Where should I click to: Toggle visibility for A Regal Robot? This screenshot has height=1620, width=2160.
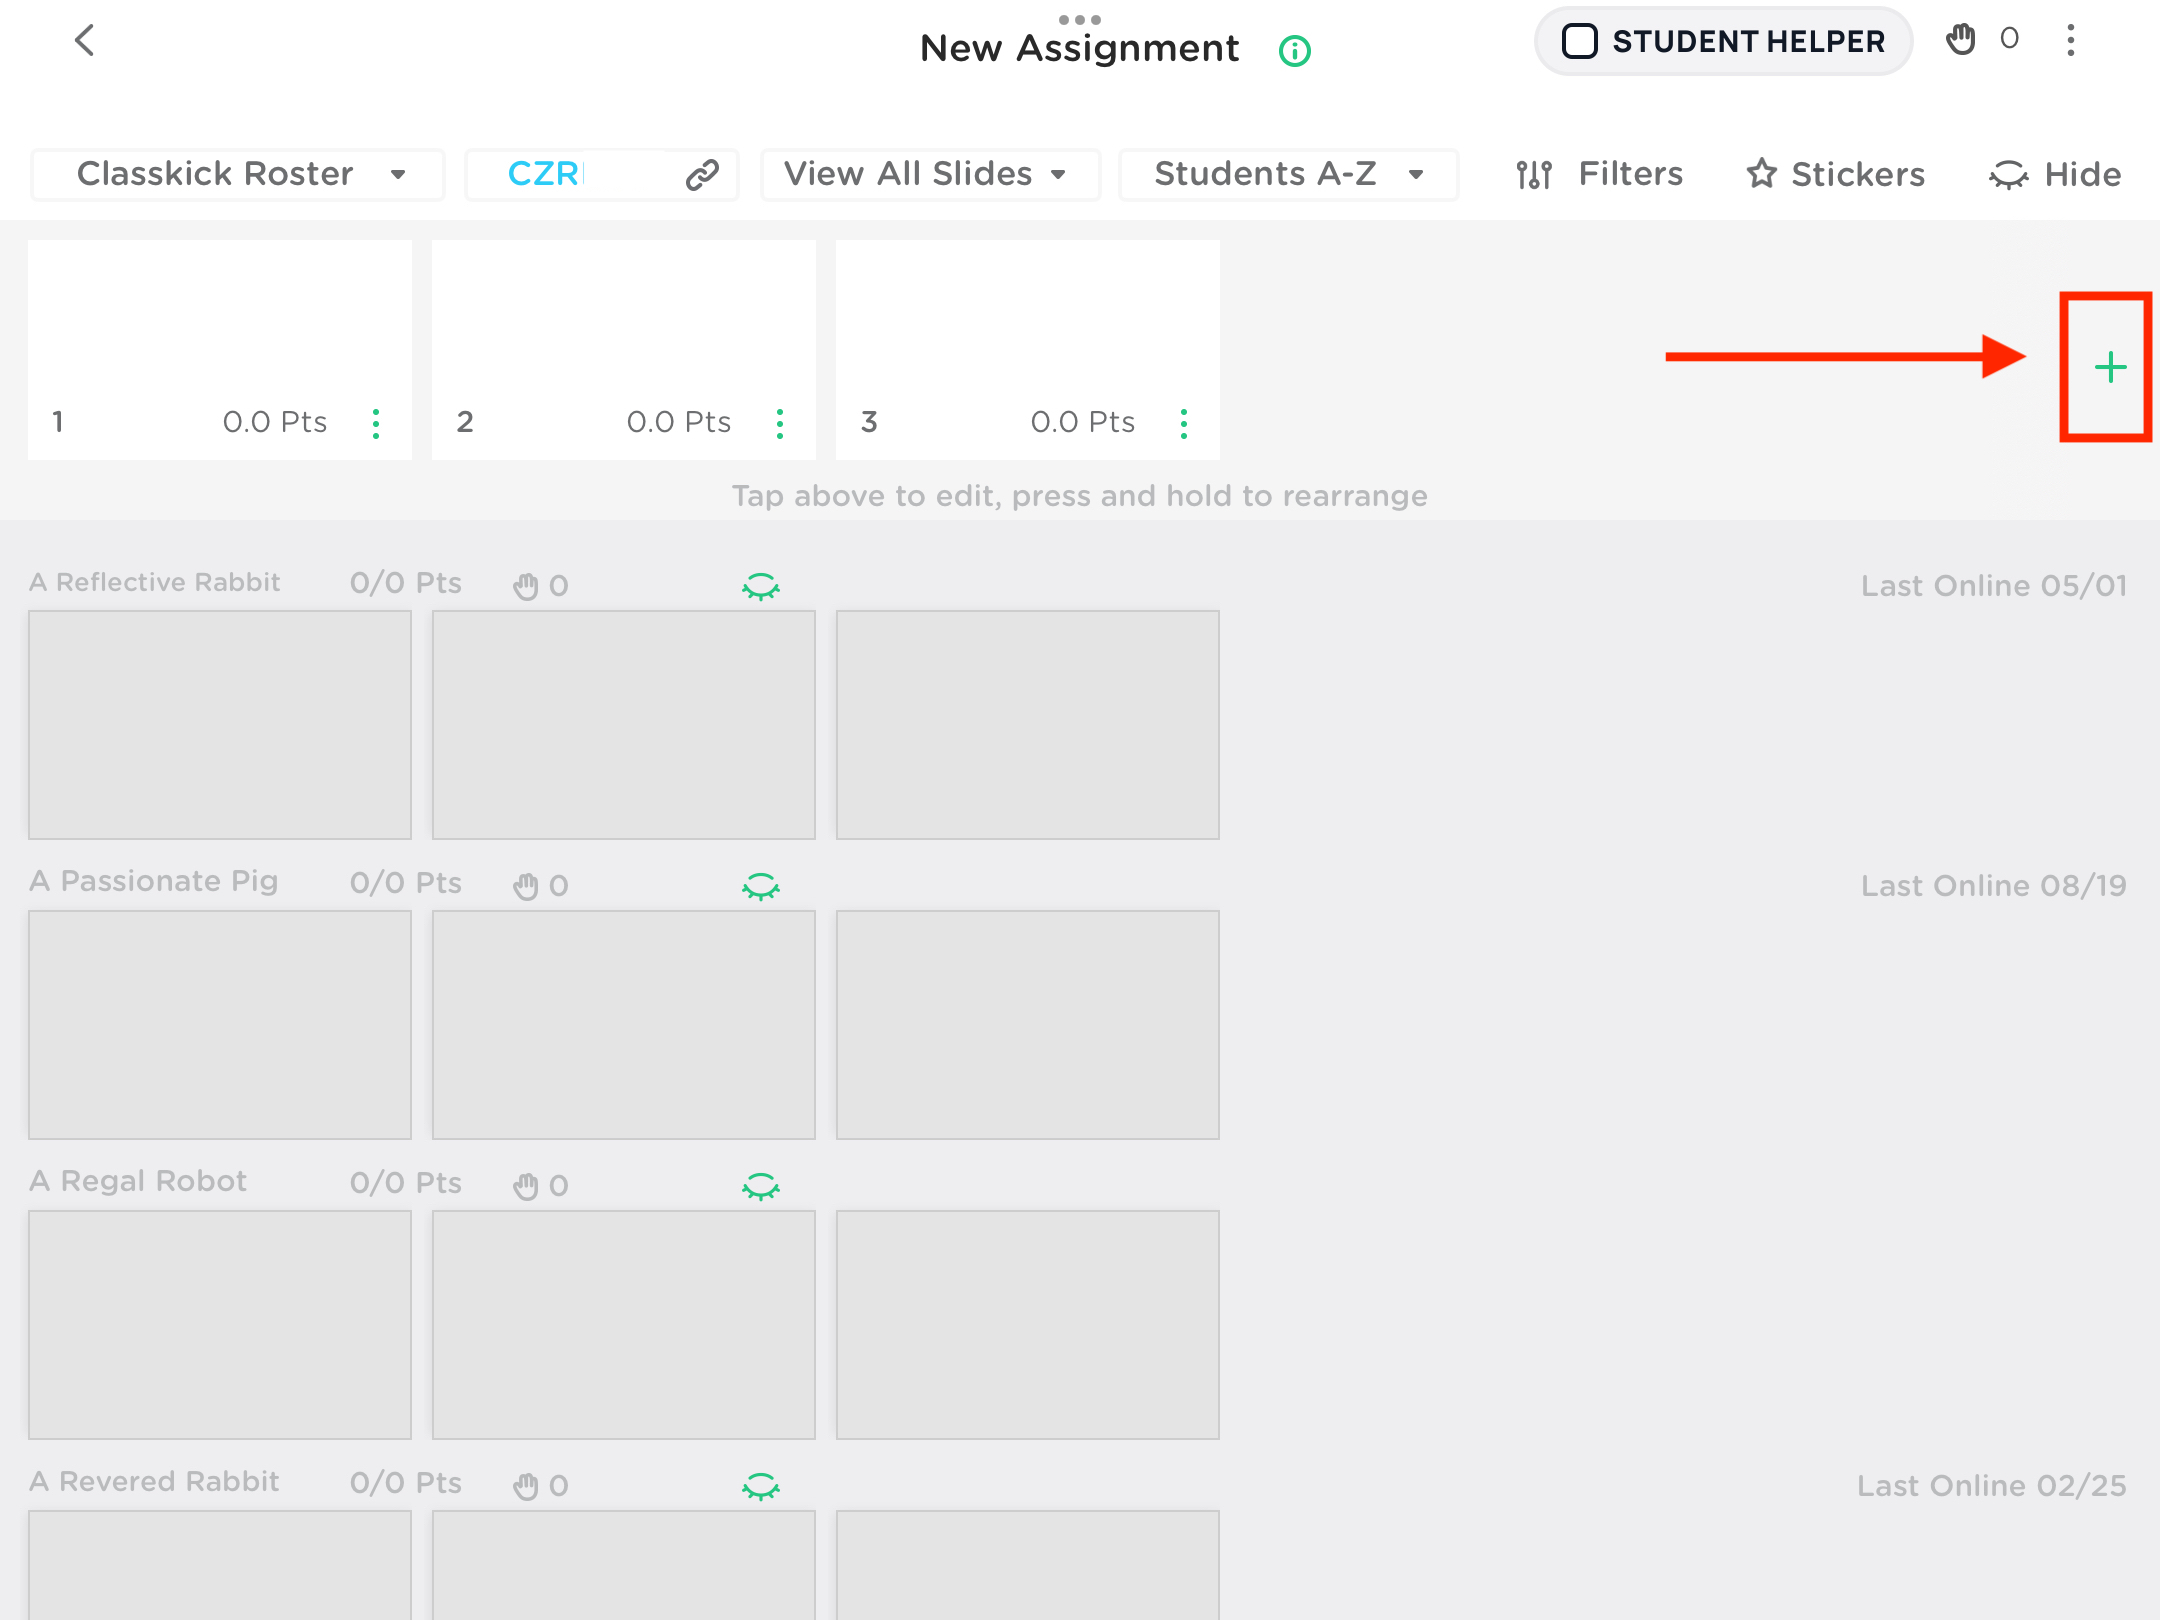761,1186
